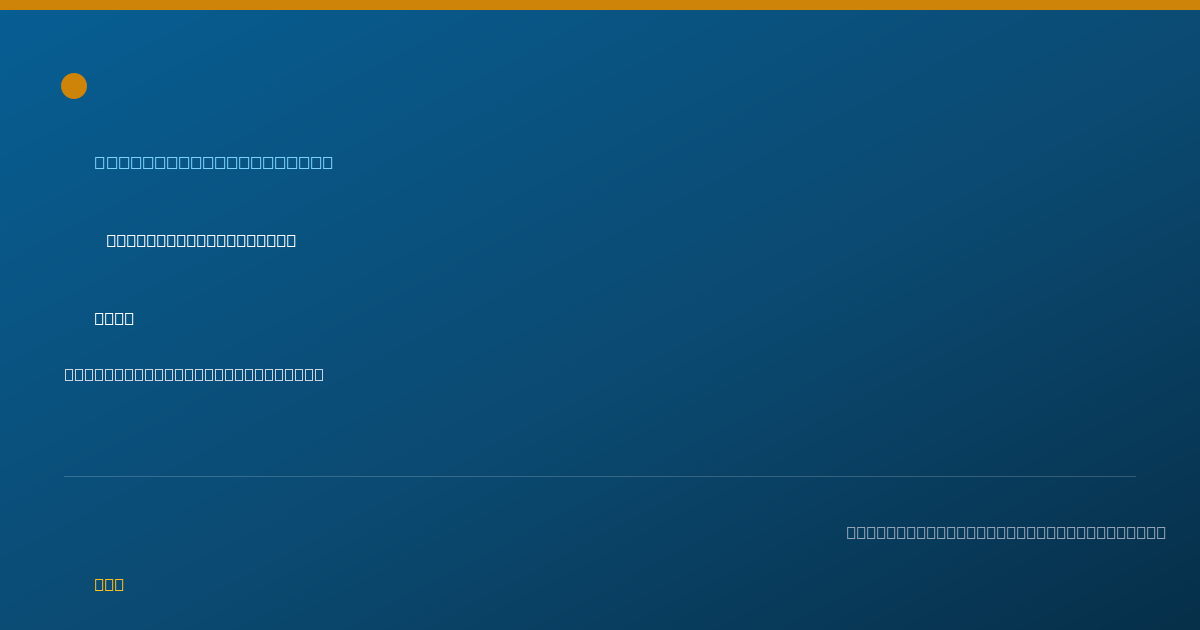Click the start of the white paragraph line
This screenshot has width=1200, height=630.
click(69, 374)
